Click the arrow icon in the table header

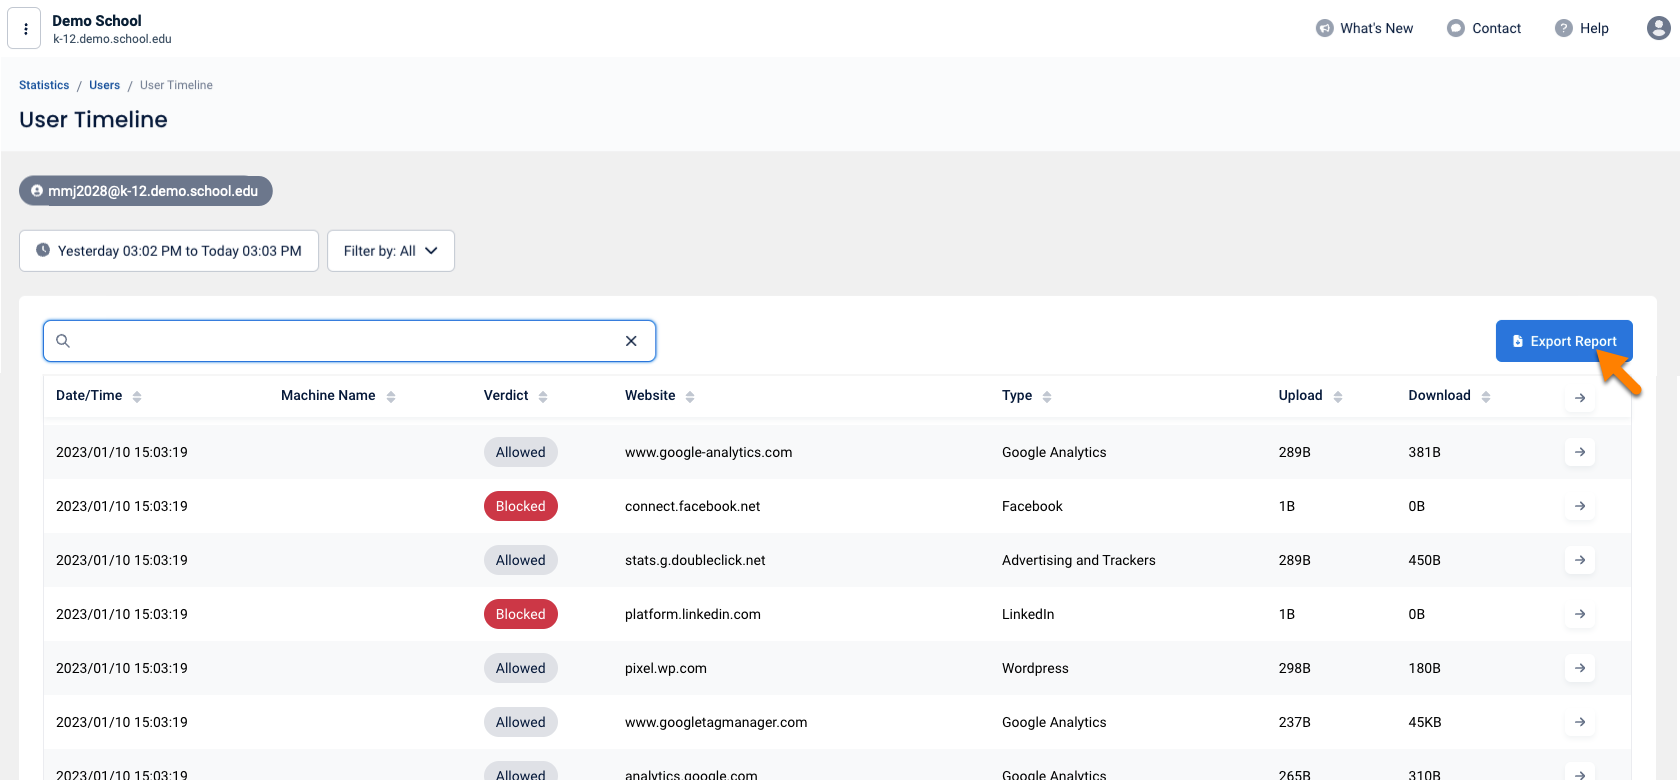(x=1580, y=398)
